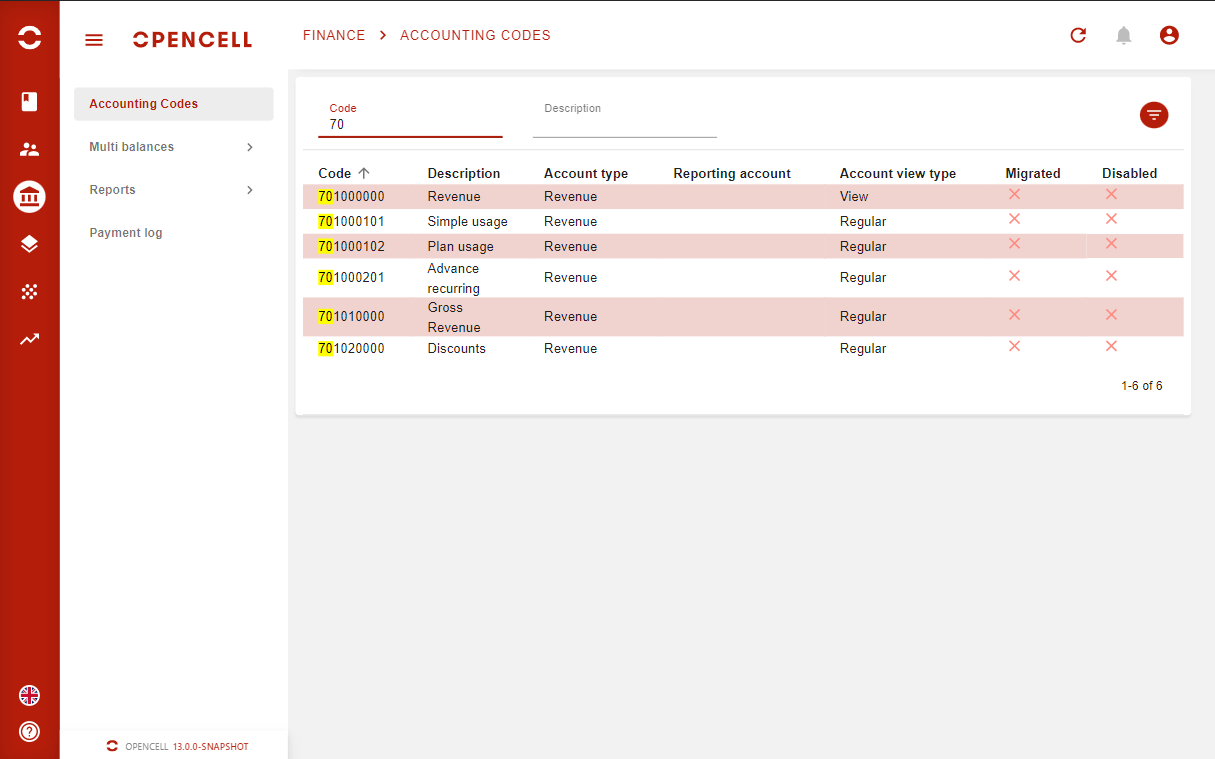This screenshot has width=1215, height=759.
Task: Open accounting code 701000101 row
Action: coord(352,222)
